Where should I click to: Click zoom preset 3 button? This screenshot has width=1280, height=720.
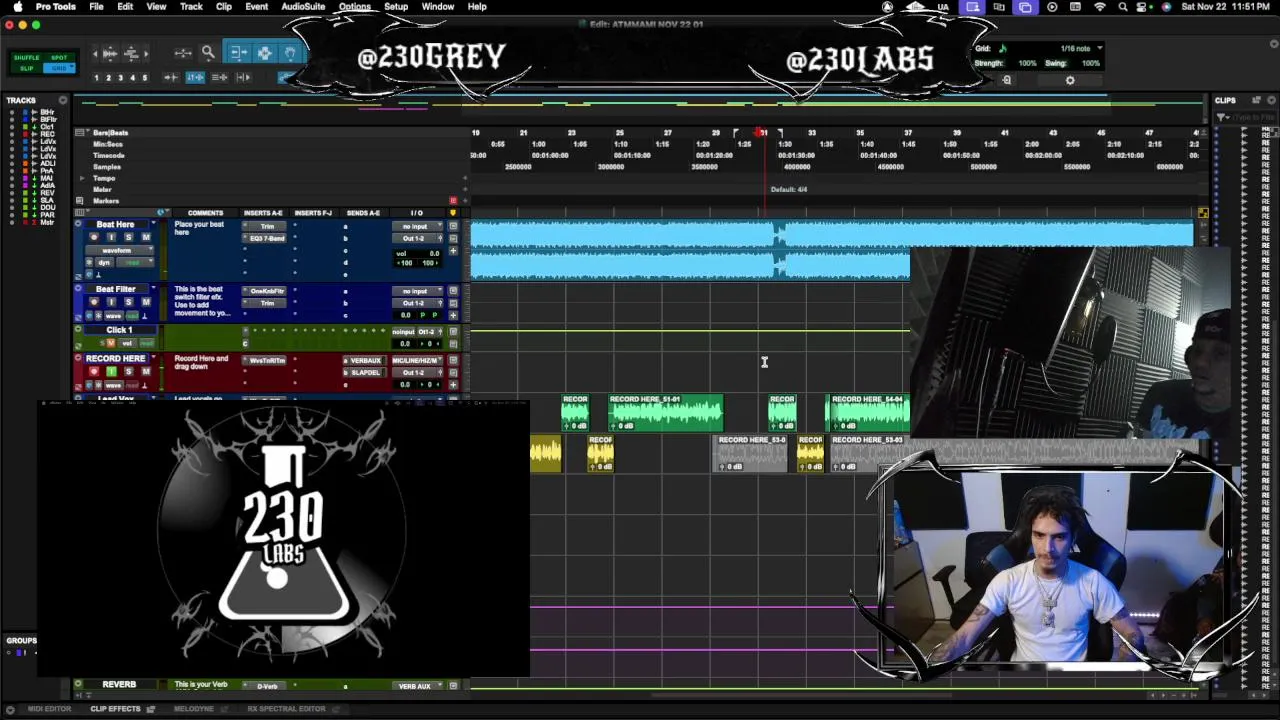point(121,78)
